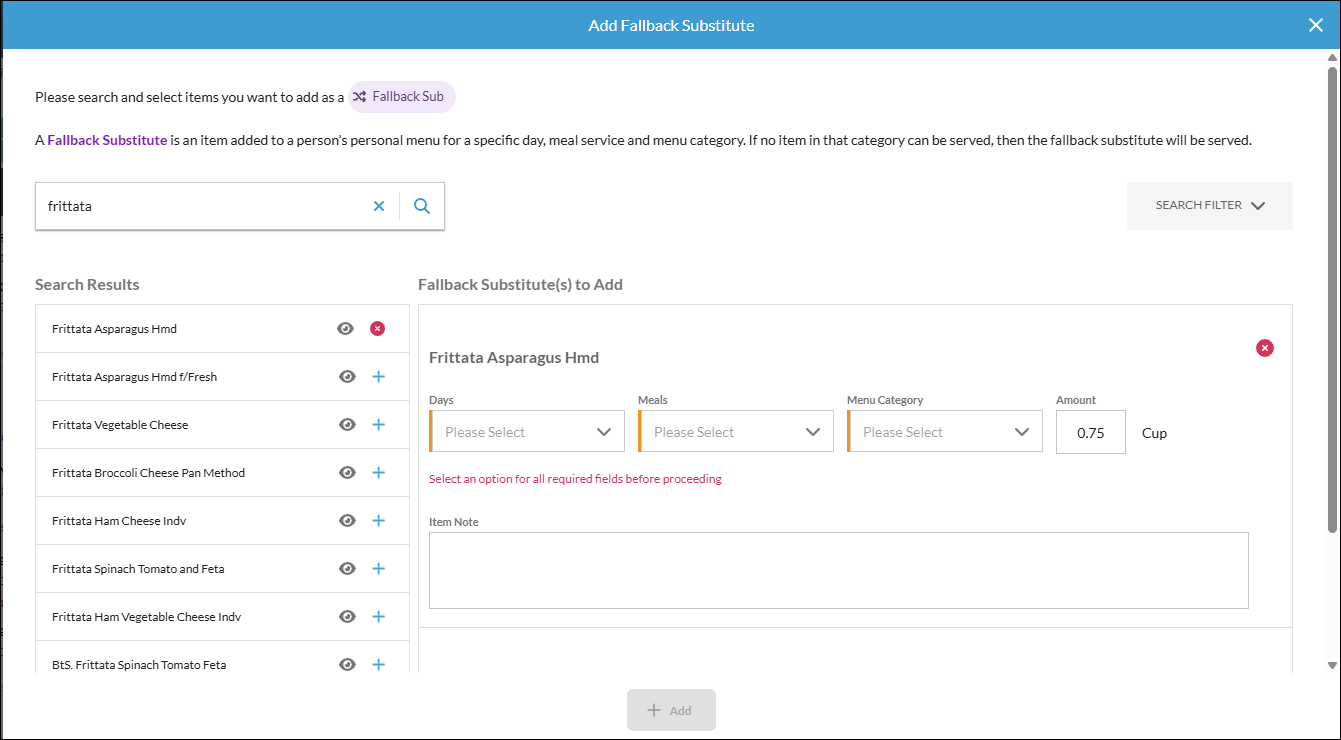1341x740 pixels.
Task: Click the Search Results heading
Action: pos(87,284)
